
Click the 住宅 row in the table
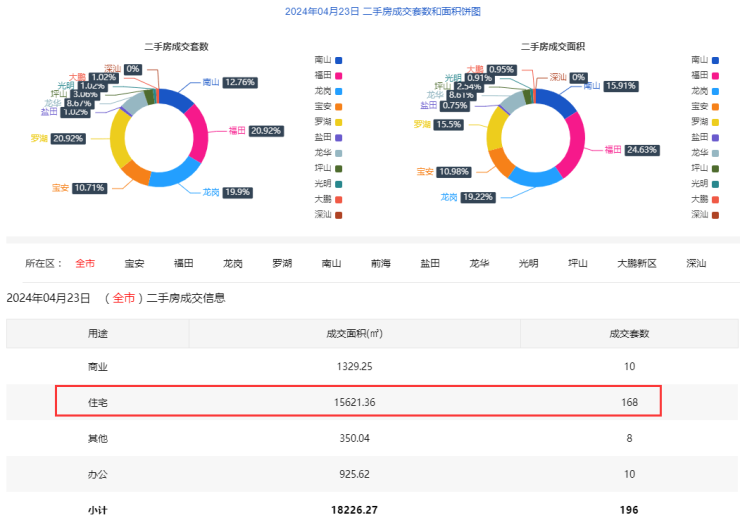click(x=357, y=401)
